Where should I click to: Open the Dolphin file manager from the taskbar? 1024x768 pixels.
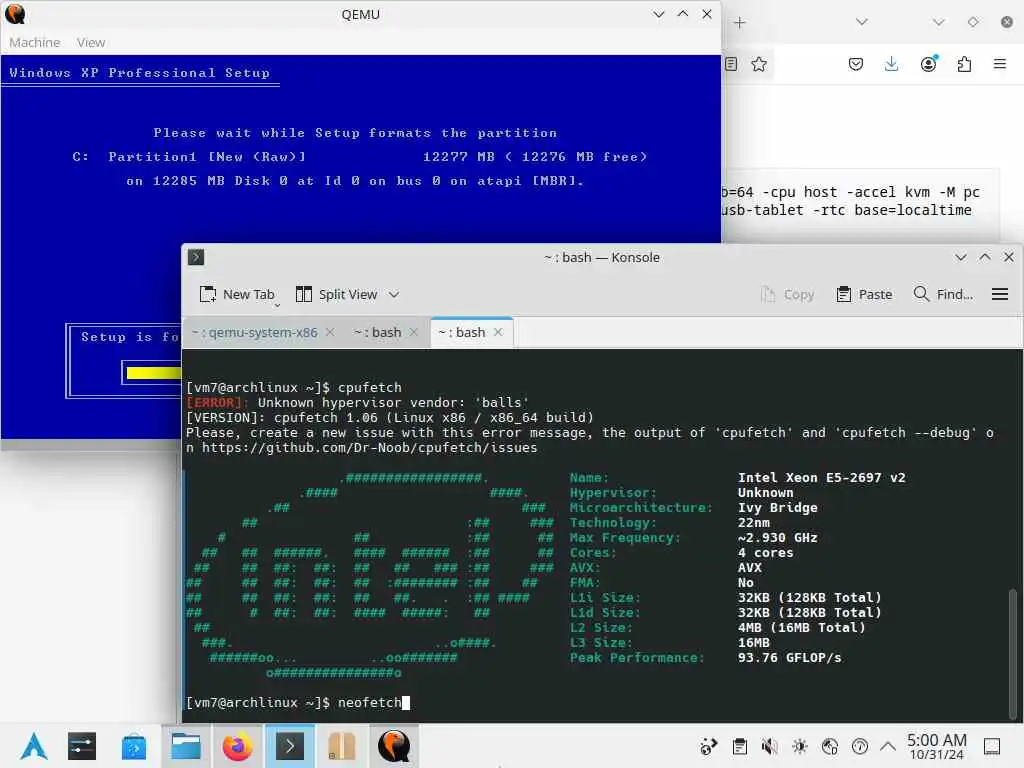coord(185,746)
